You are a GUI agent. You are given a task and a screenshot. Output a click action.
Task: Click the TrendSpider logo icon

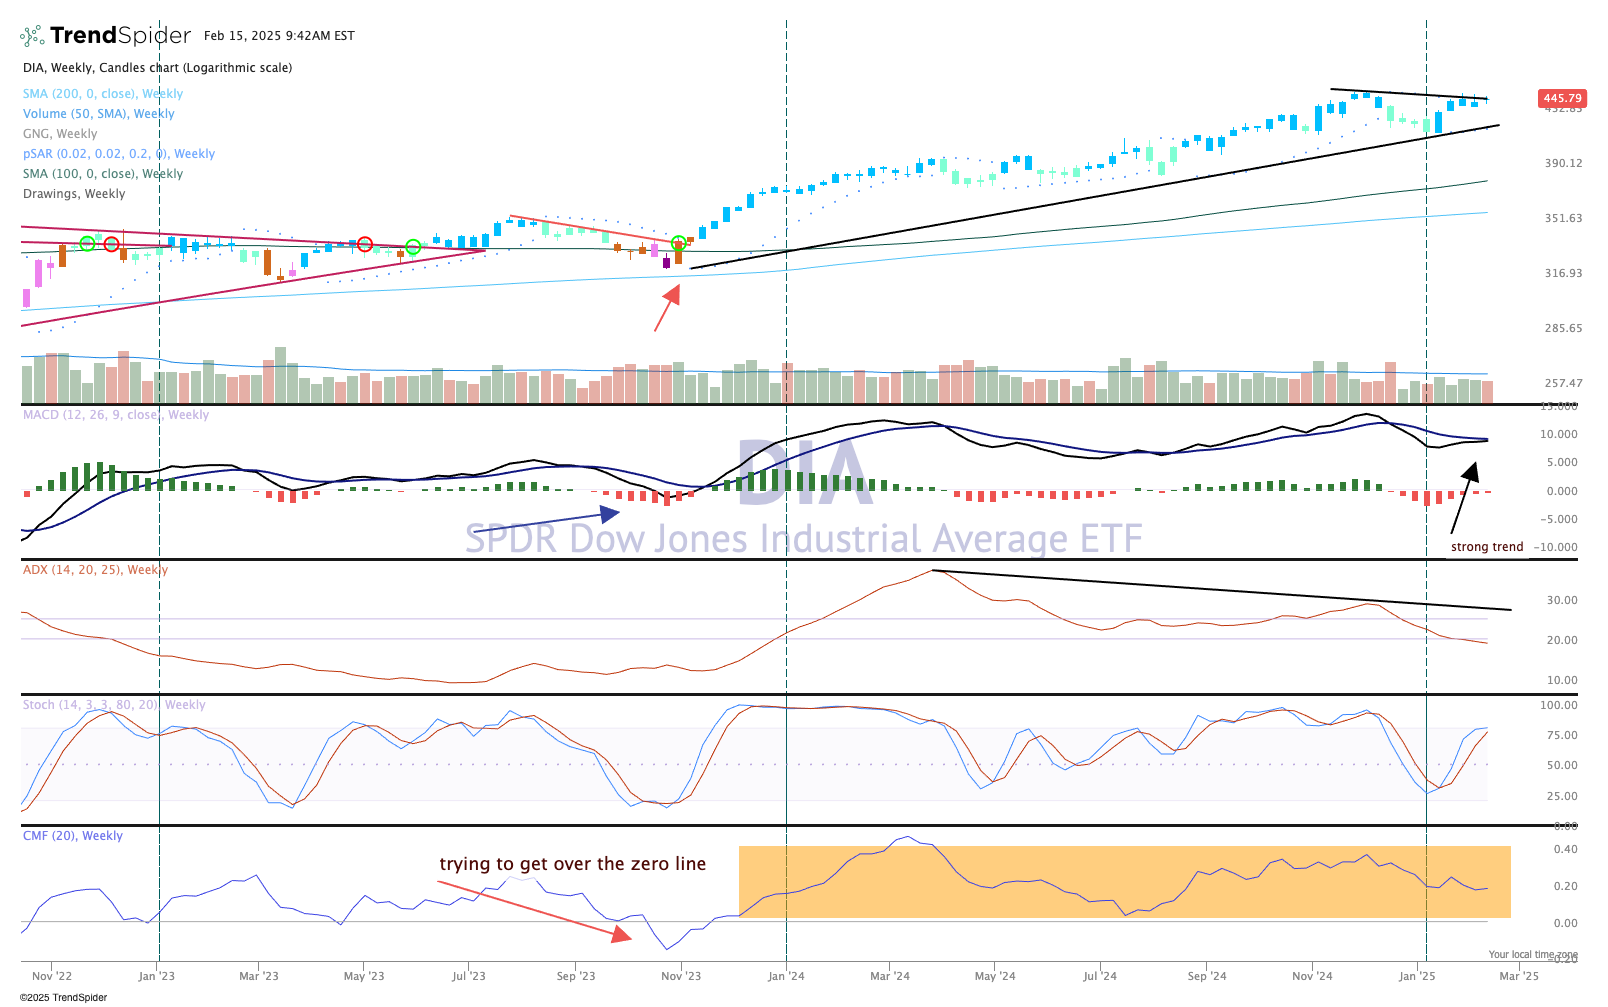32,36
